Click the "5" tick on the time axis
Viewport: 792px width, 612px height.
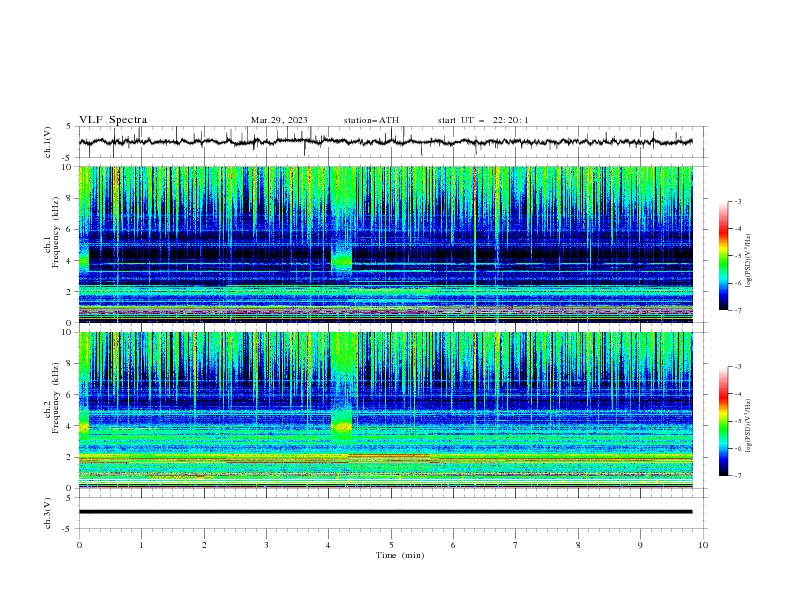coord(391,545)
